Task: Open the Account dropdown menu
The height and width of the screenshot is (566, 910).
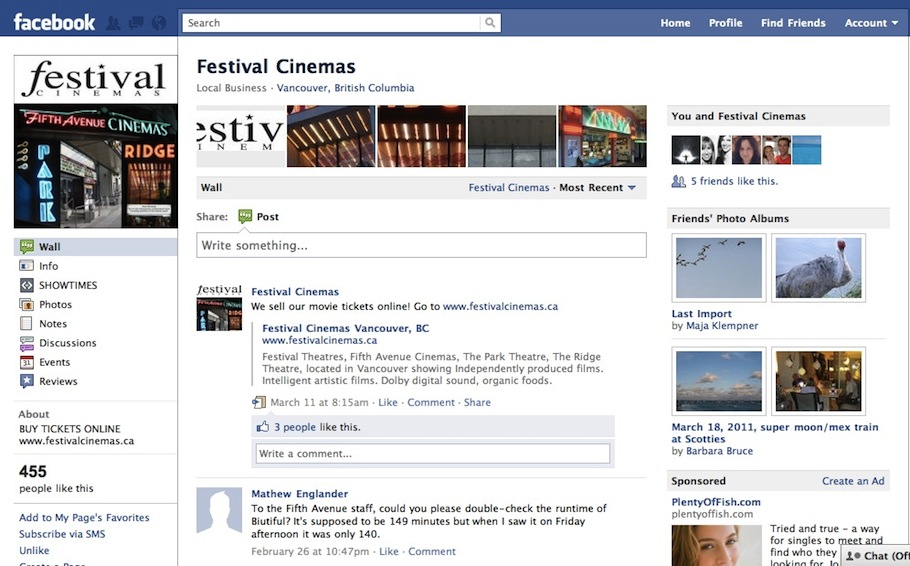Action: [x=871, y=23]
